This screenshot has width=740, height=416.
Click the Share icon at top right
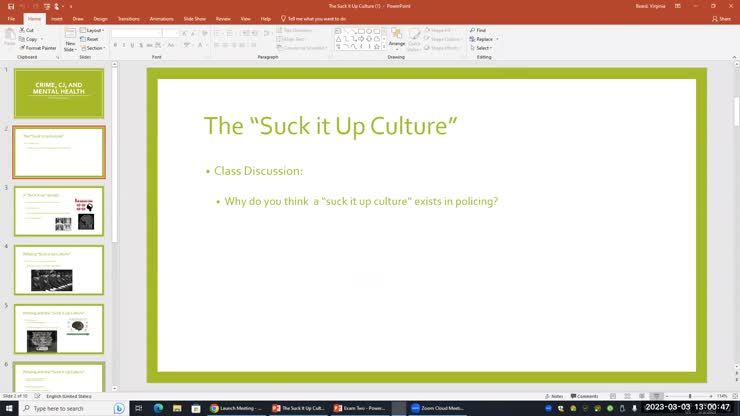(720, 18)
